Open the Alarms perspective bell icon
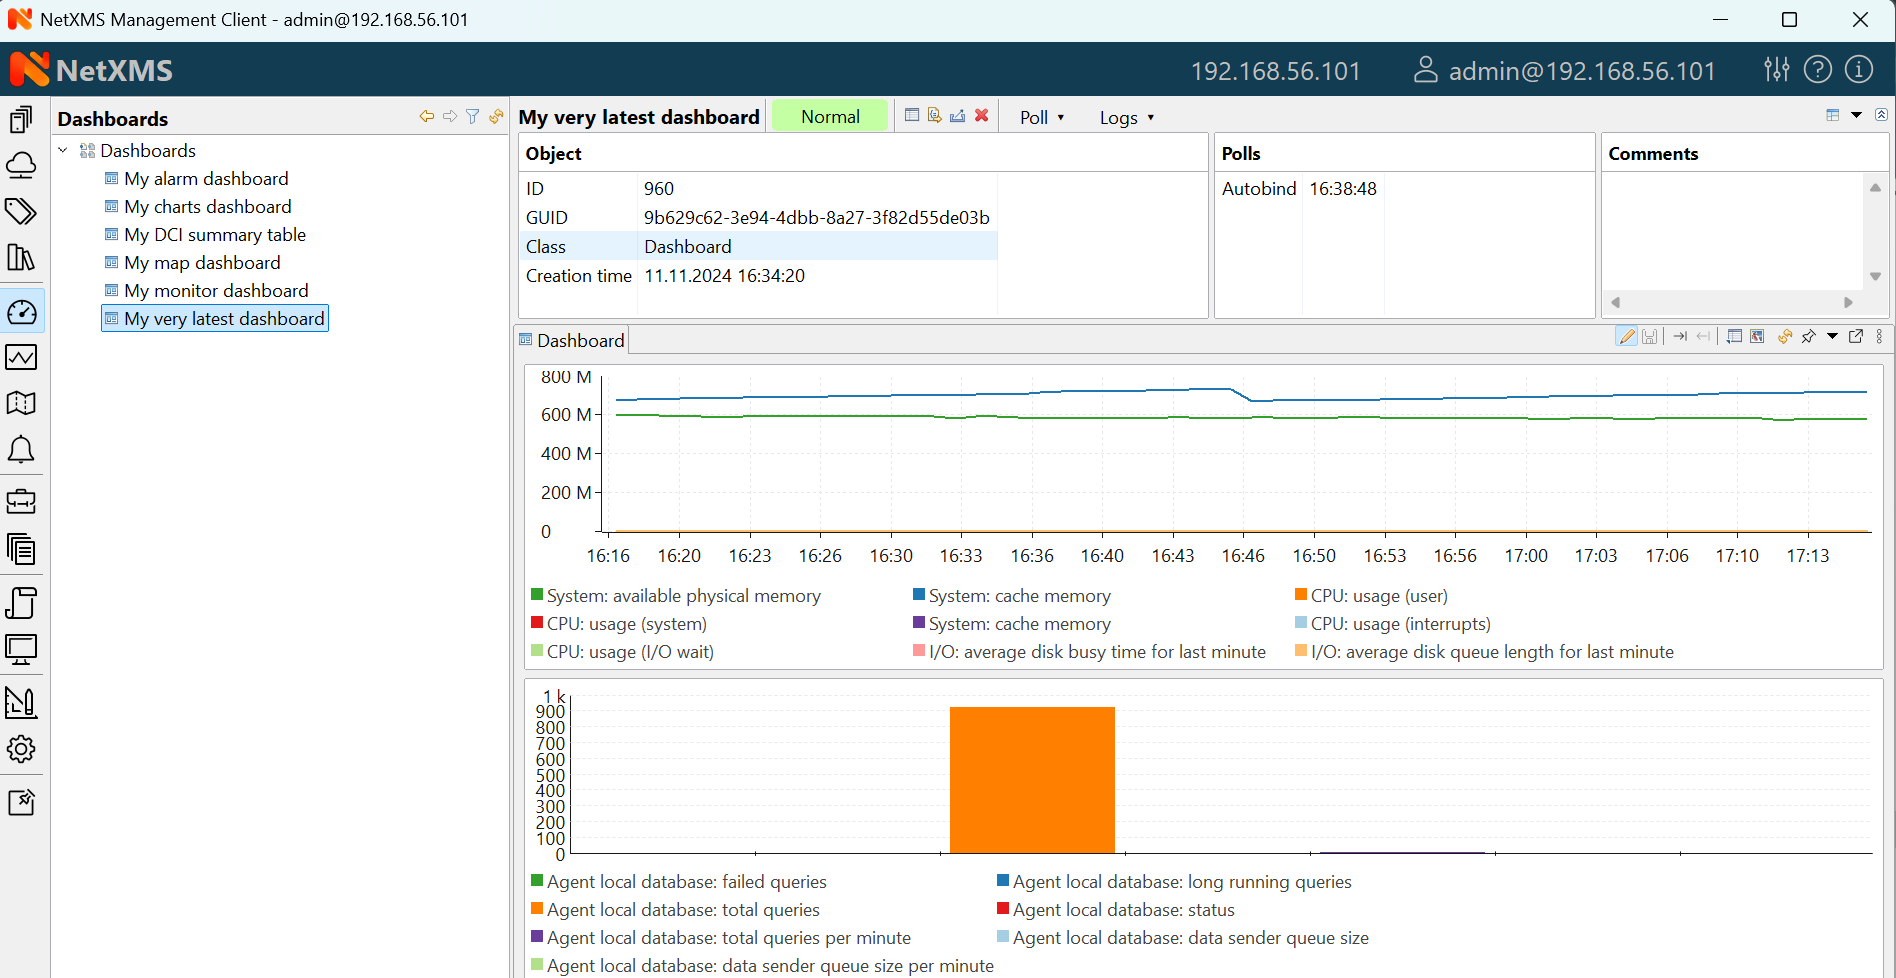The width and height of the screenshot is (1896, 978). 21,450
